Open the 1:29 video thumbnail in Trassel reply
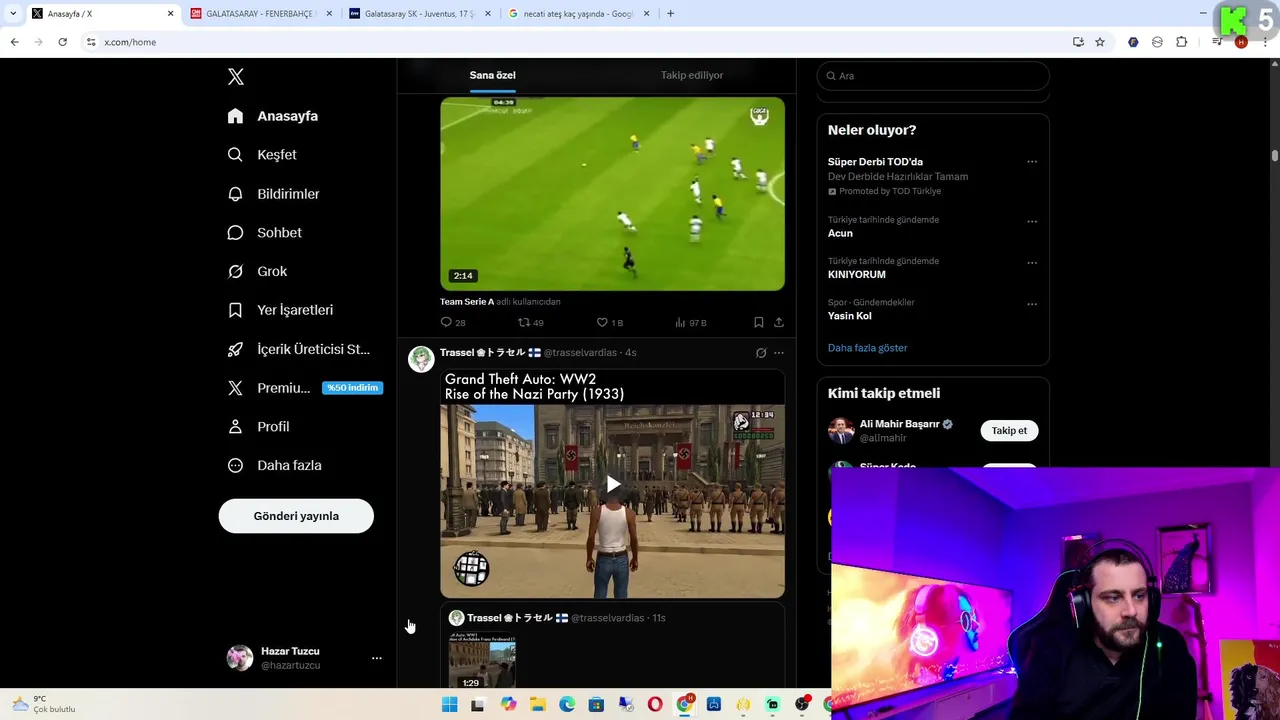The width and height of the screenshot is (1280, 720). point(482,661)
